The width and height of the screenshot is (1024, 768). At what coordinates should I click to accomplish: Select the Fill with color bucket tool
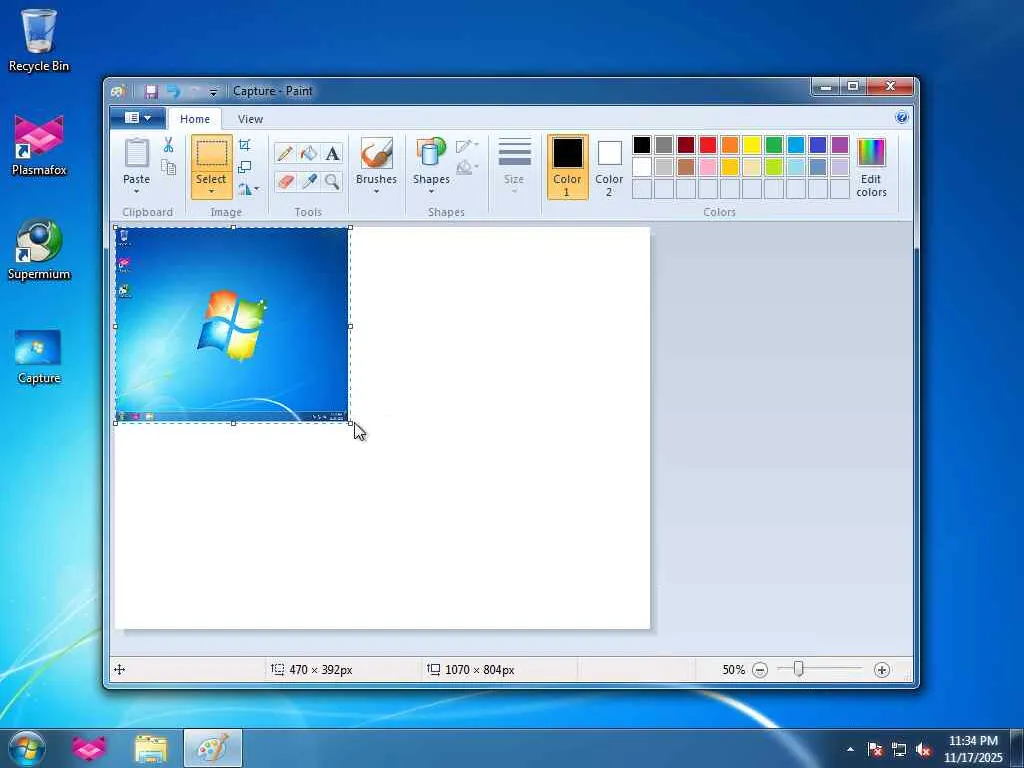(x=308, y=153)
